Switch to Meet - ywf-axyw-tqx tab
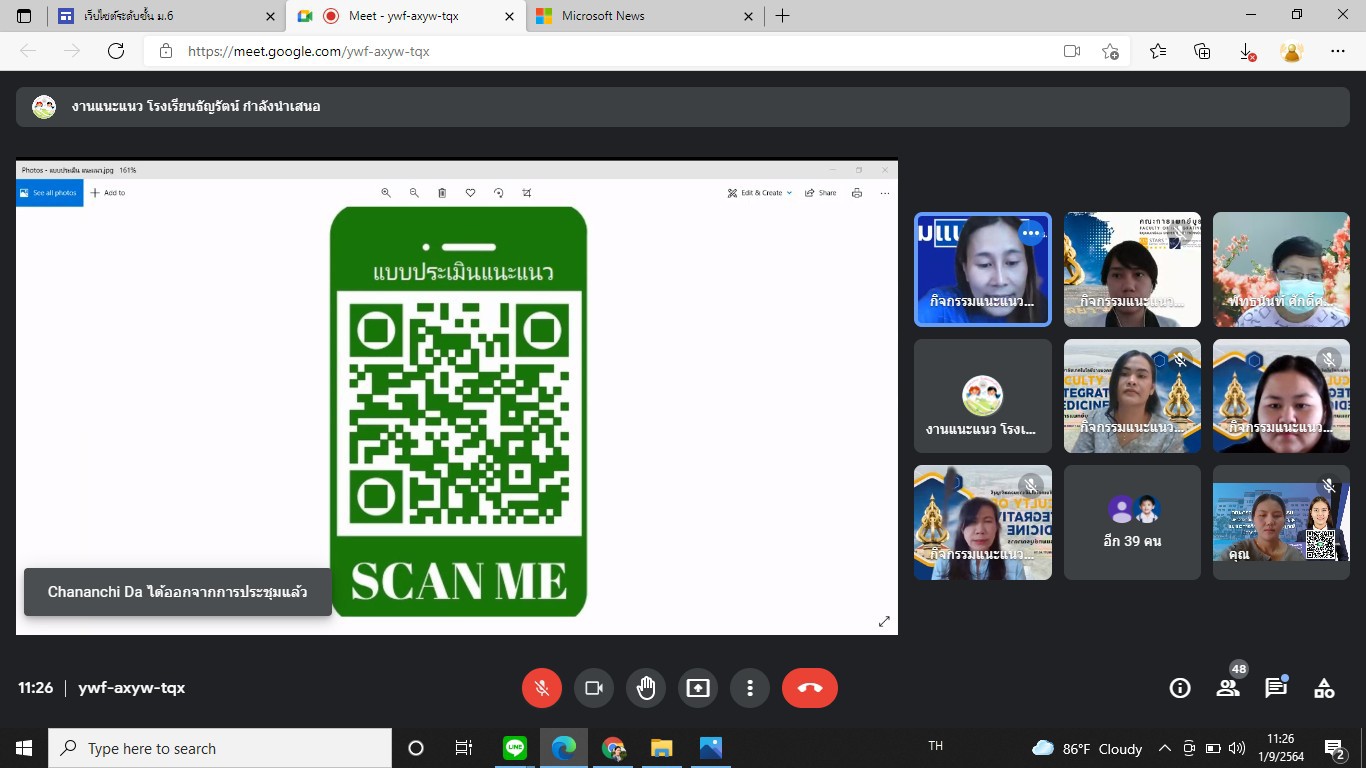This screenshot has height=768, width=1366. click(405, 16)
